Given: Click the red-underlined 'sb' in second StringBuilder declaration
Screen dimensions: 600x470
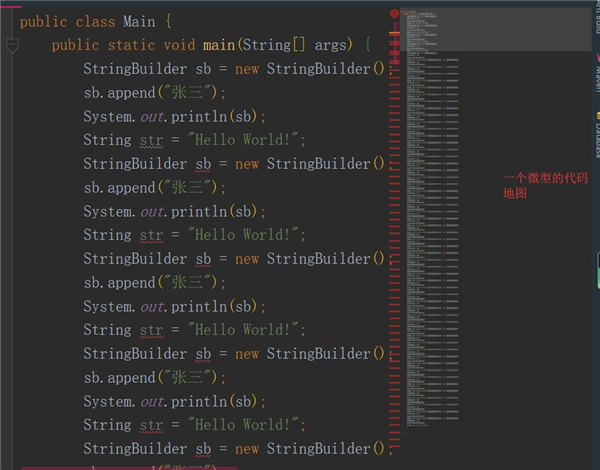Looking at the screenshot, I should (x=203, y=164).
